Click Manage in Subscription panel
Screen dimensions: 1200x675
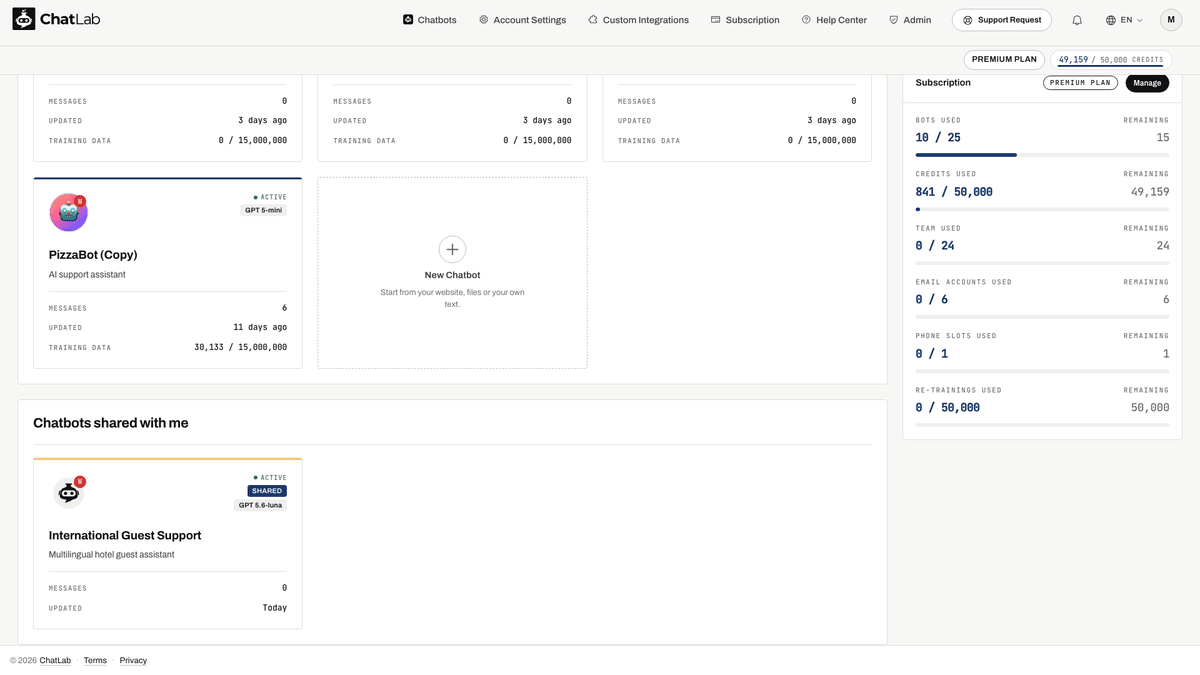[1147, 83]
